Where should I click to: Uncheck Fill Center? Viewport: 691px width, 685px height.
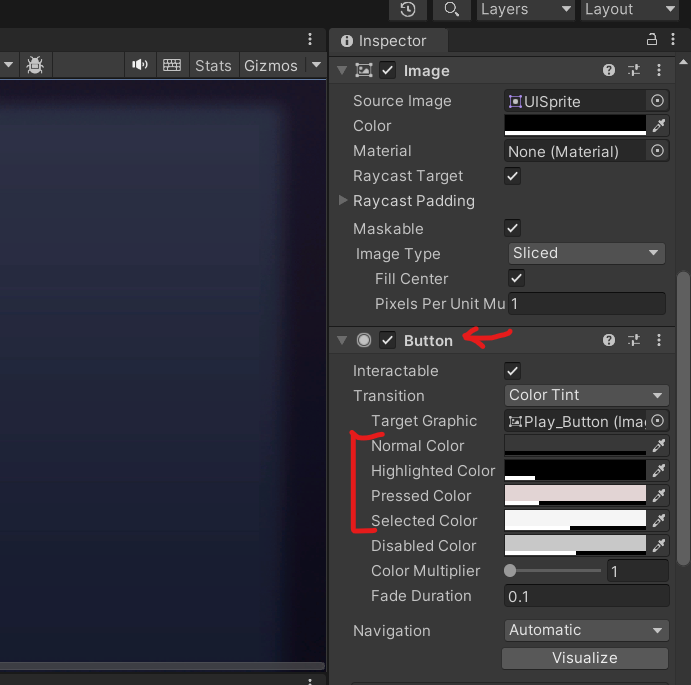tap(516, 278)
